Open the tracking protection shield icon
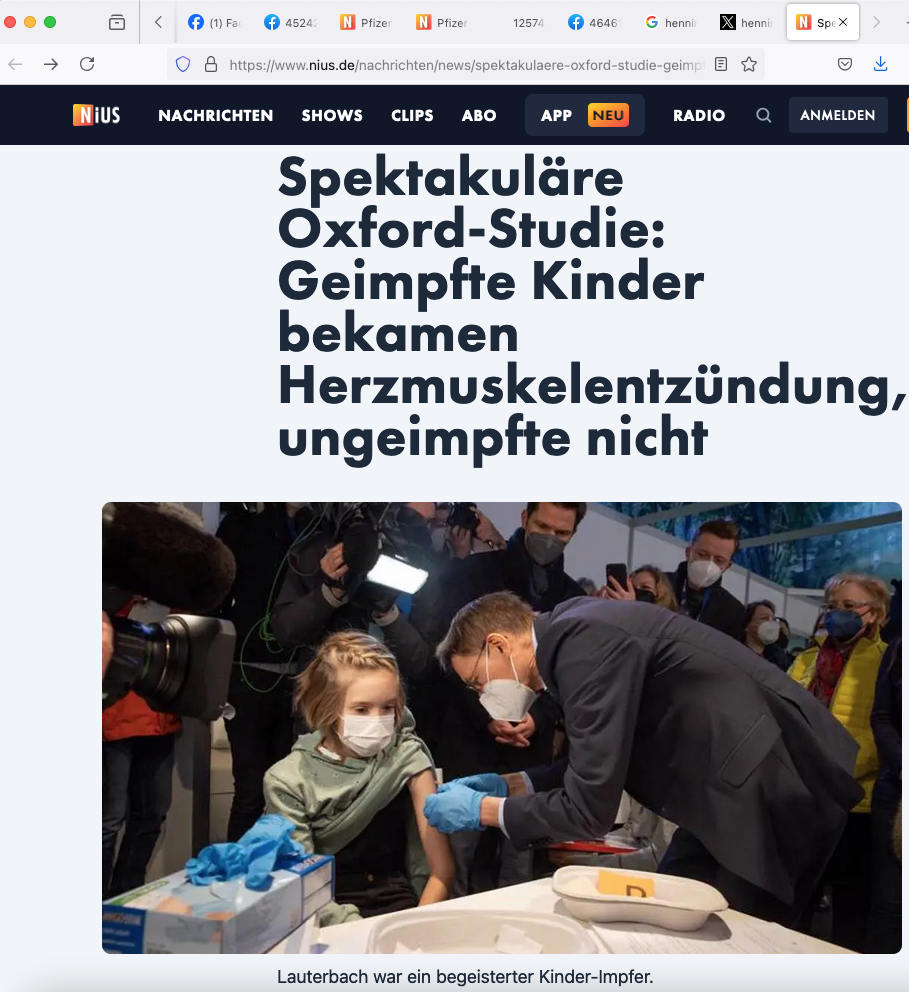 coord(183,64)
